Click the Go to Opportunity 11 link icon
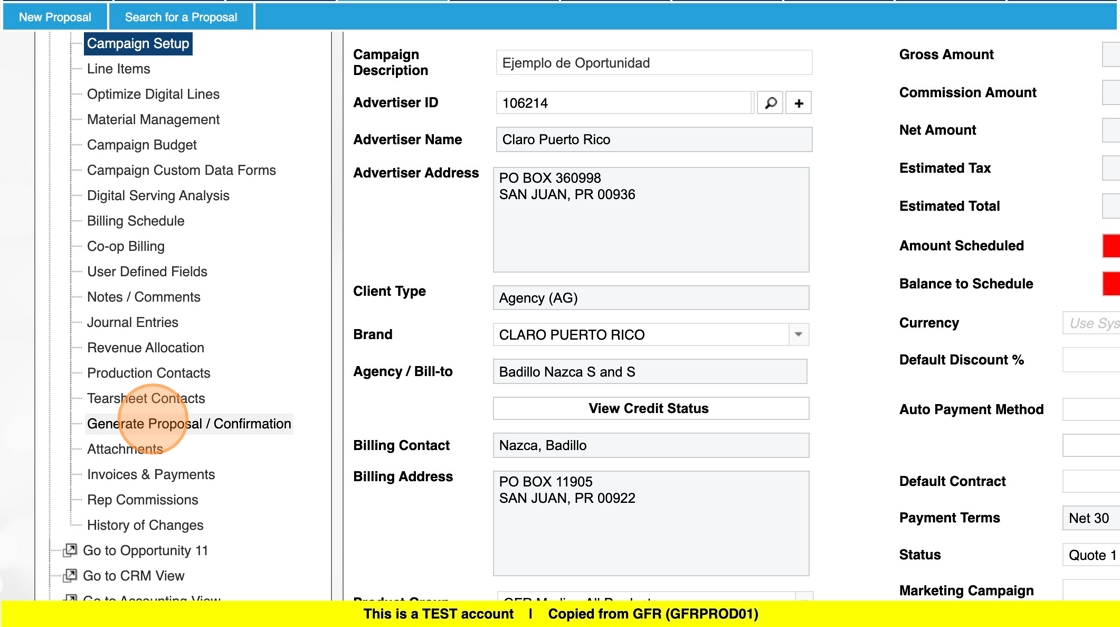The width and height of the screenshot is (1120, 627). coord(70,550)
